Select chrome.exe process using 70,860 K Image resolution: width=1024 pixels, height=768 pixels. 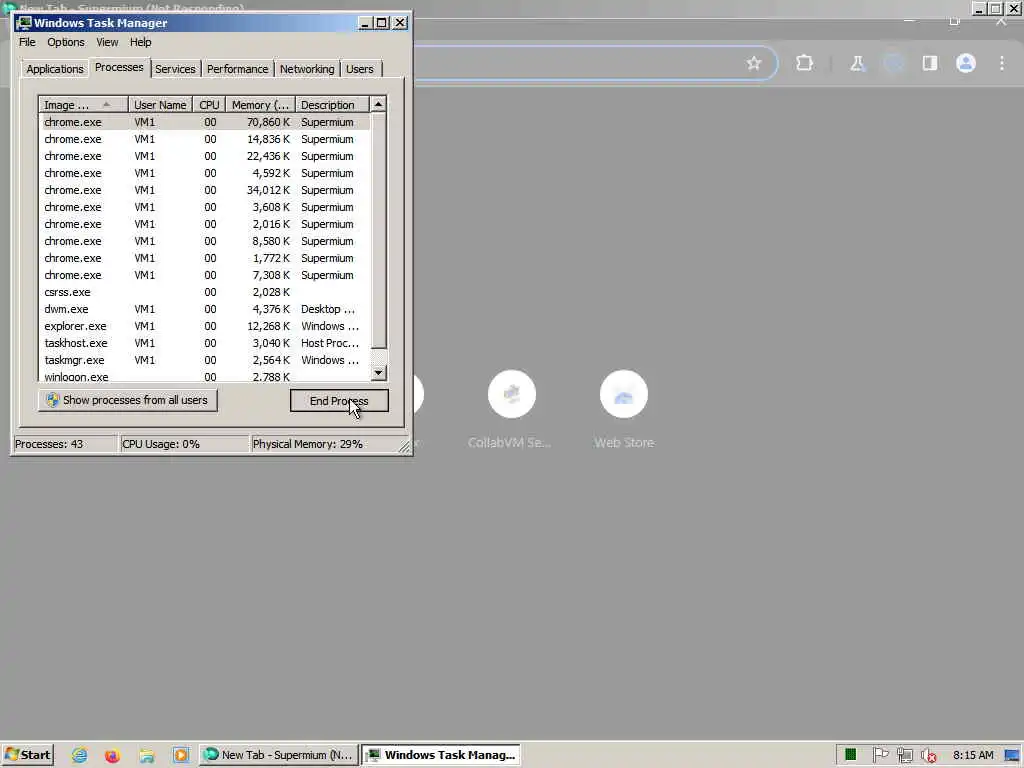click(x=204, y=122)
